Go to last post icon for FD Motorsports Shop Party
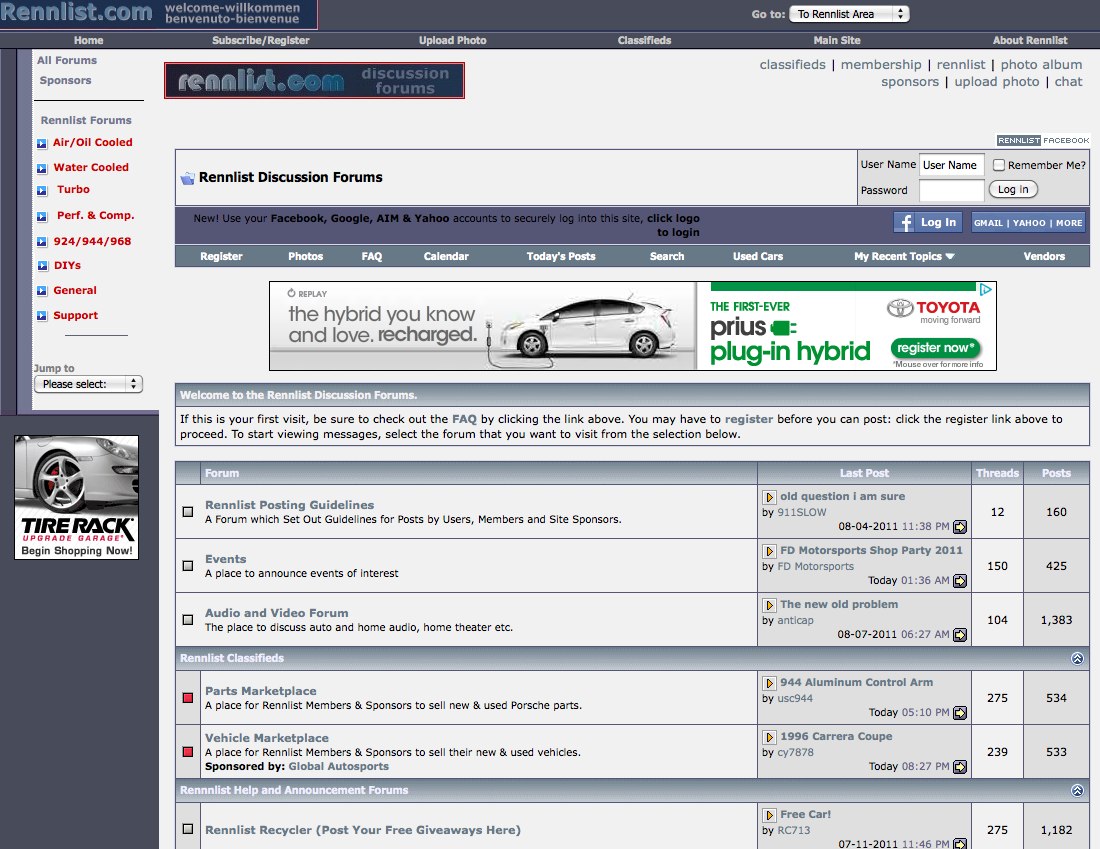Image resolution: width=1100 pixels, height=849 pixels. click(960, 581)
